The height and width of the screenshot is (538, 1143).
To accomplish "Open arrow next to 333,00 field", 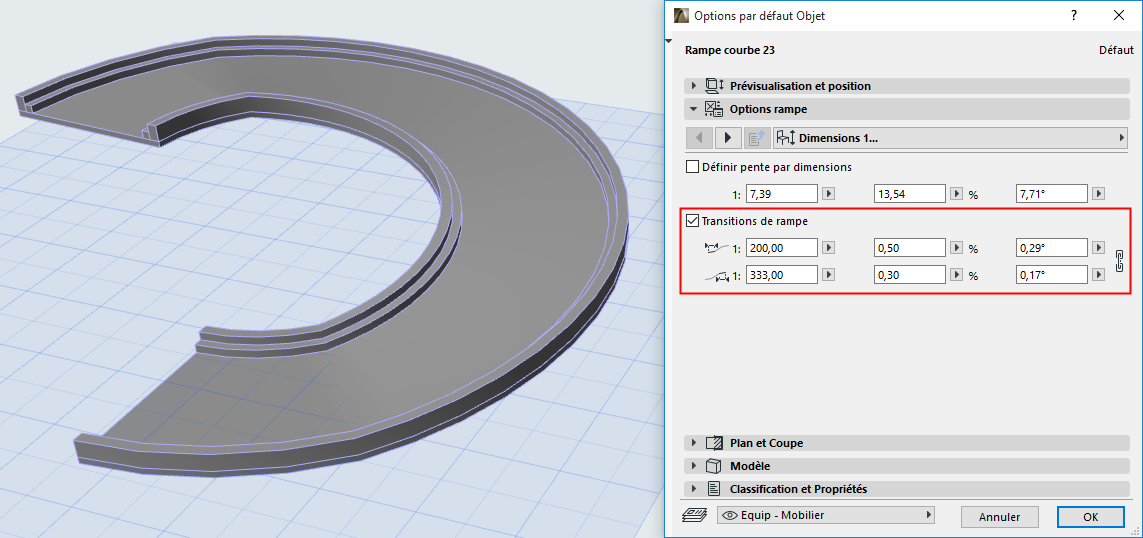I will pyautogui.click(x=828, y=275).
